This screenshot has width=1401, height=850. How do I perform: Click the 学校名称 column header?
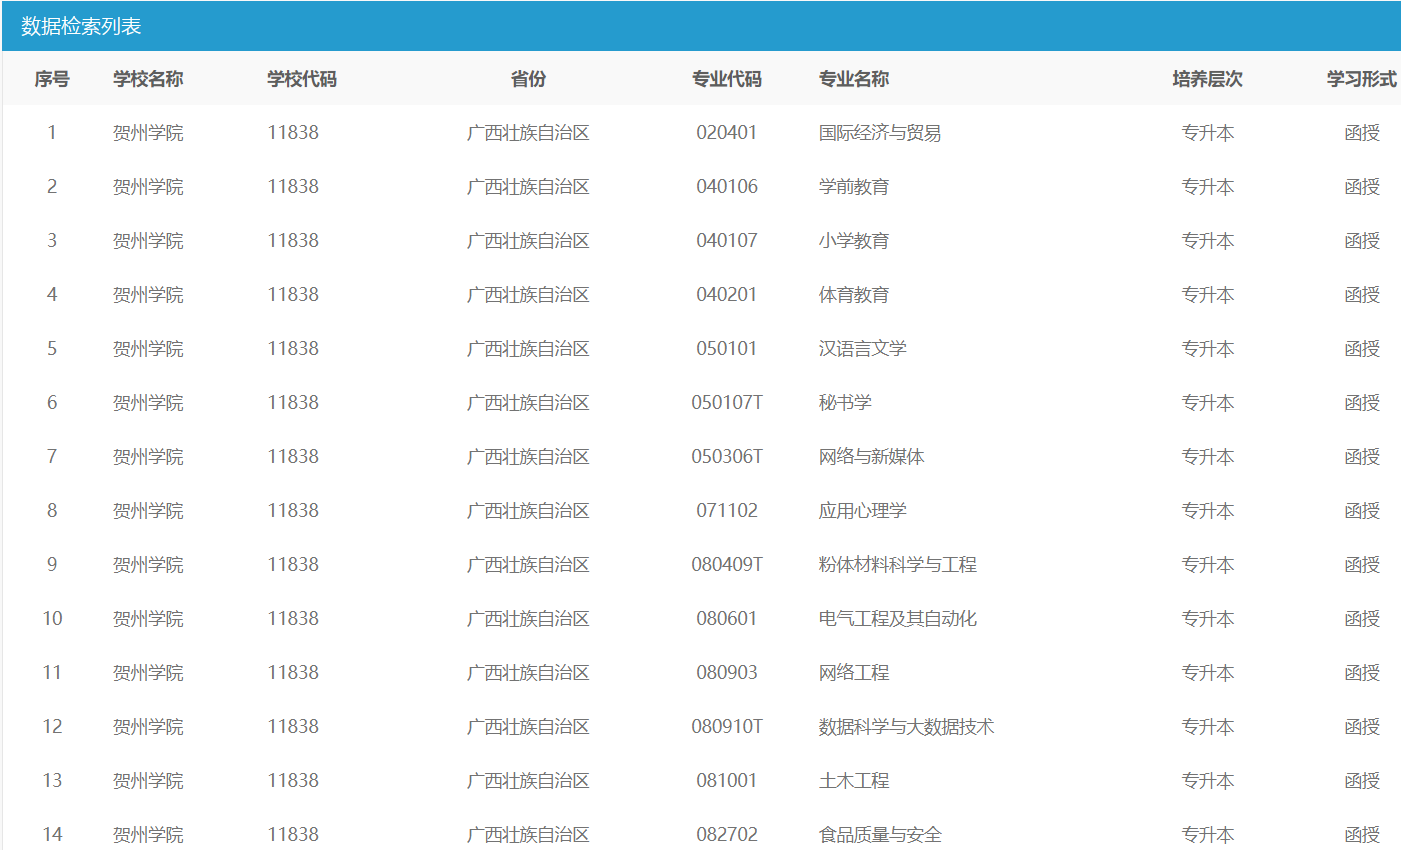(148, 79)
